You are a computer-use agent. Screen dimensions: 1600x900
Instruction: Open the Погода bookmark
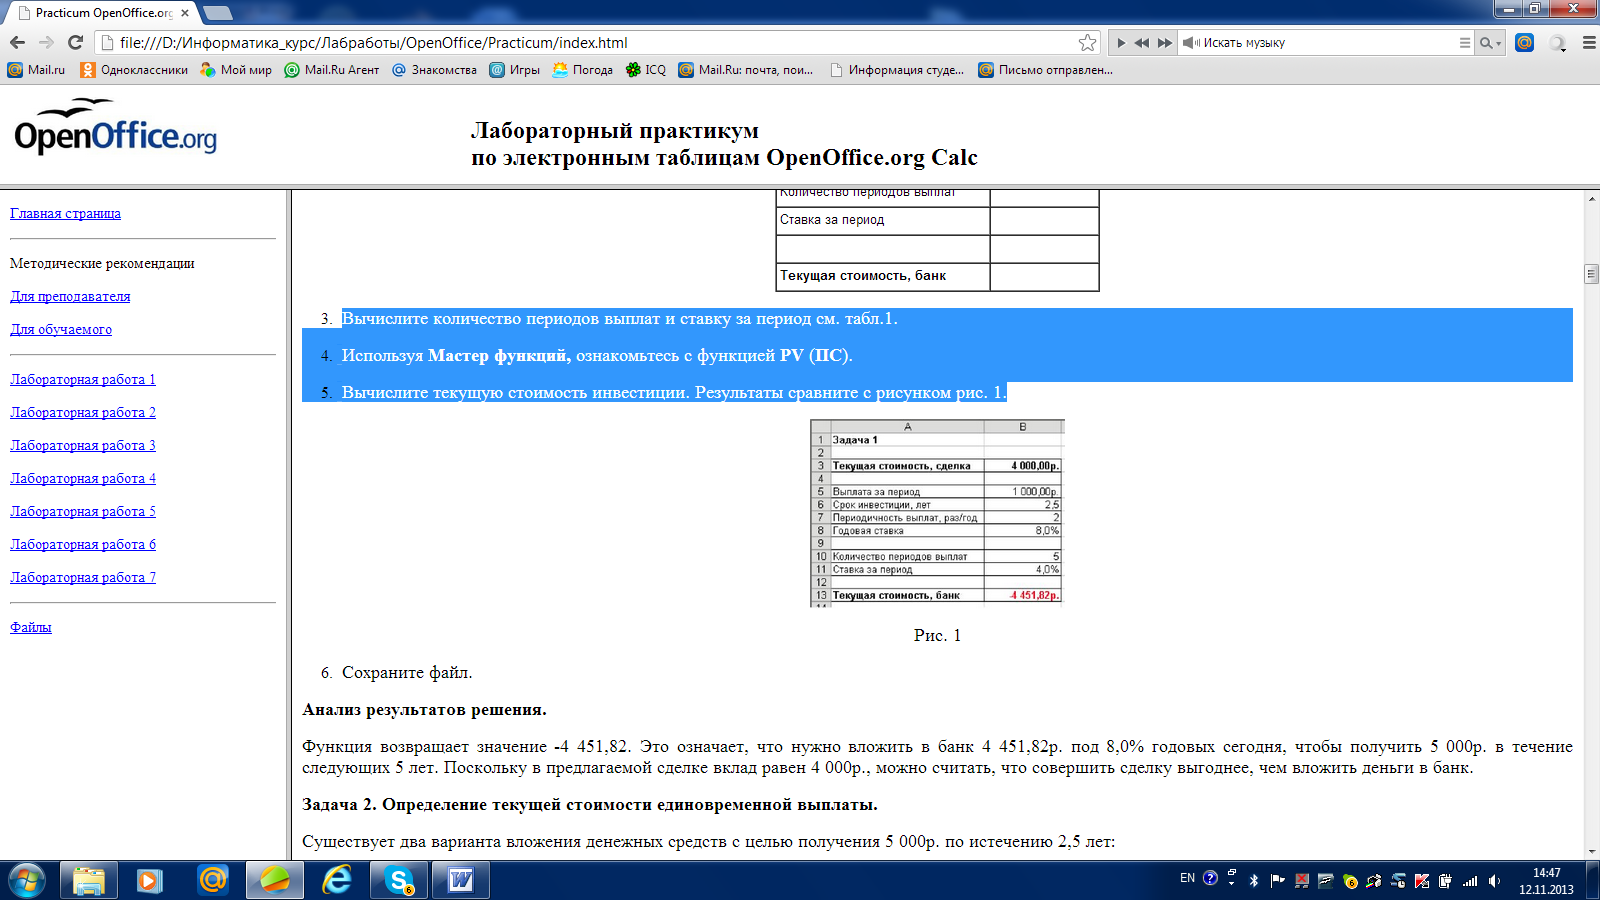[582, 70]
